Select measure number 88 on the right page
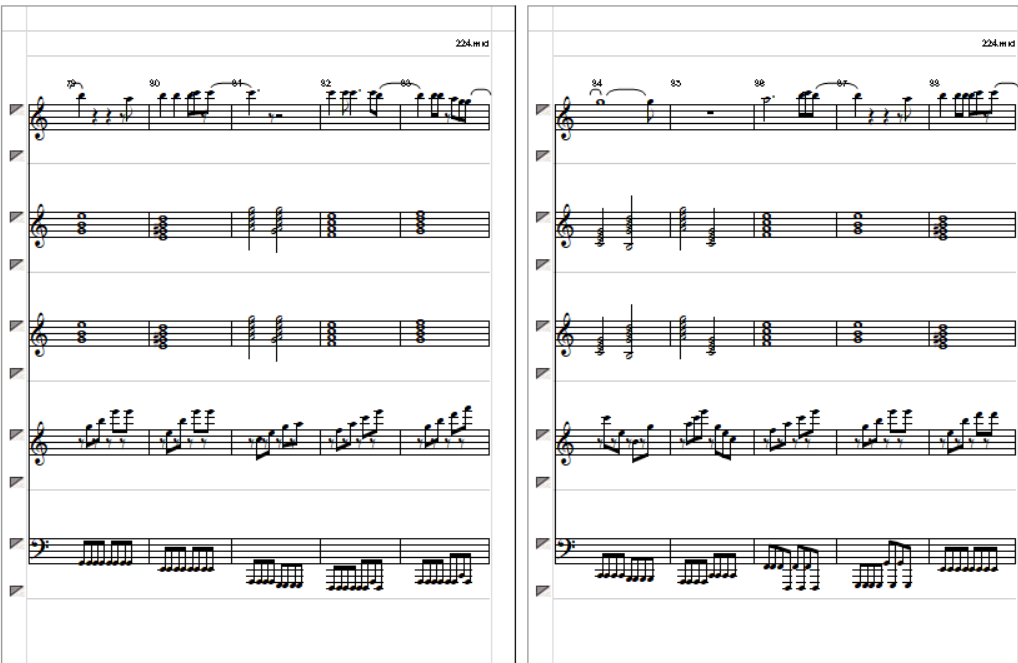Screen dimensions: 1018x663 [934, 83]
